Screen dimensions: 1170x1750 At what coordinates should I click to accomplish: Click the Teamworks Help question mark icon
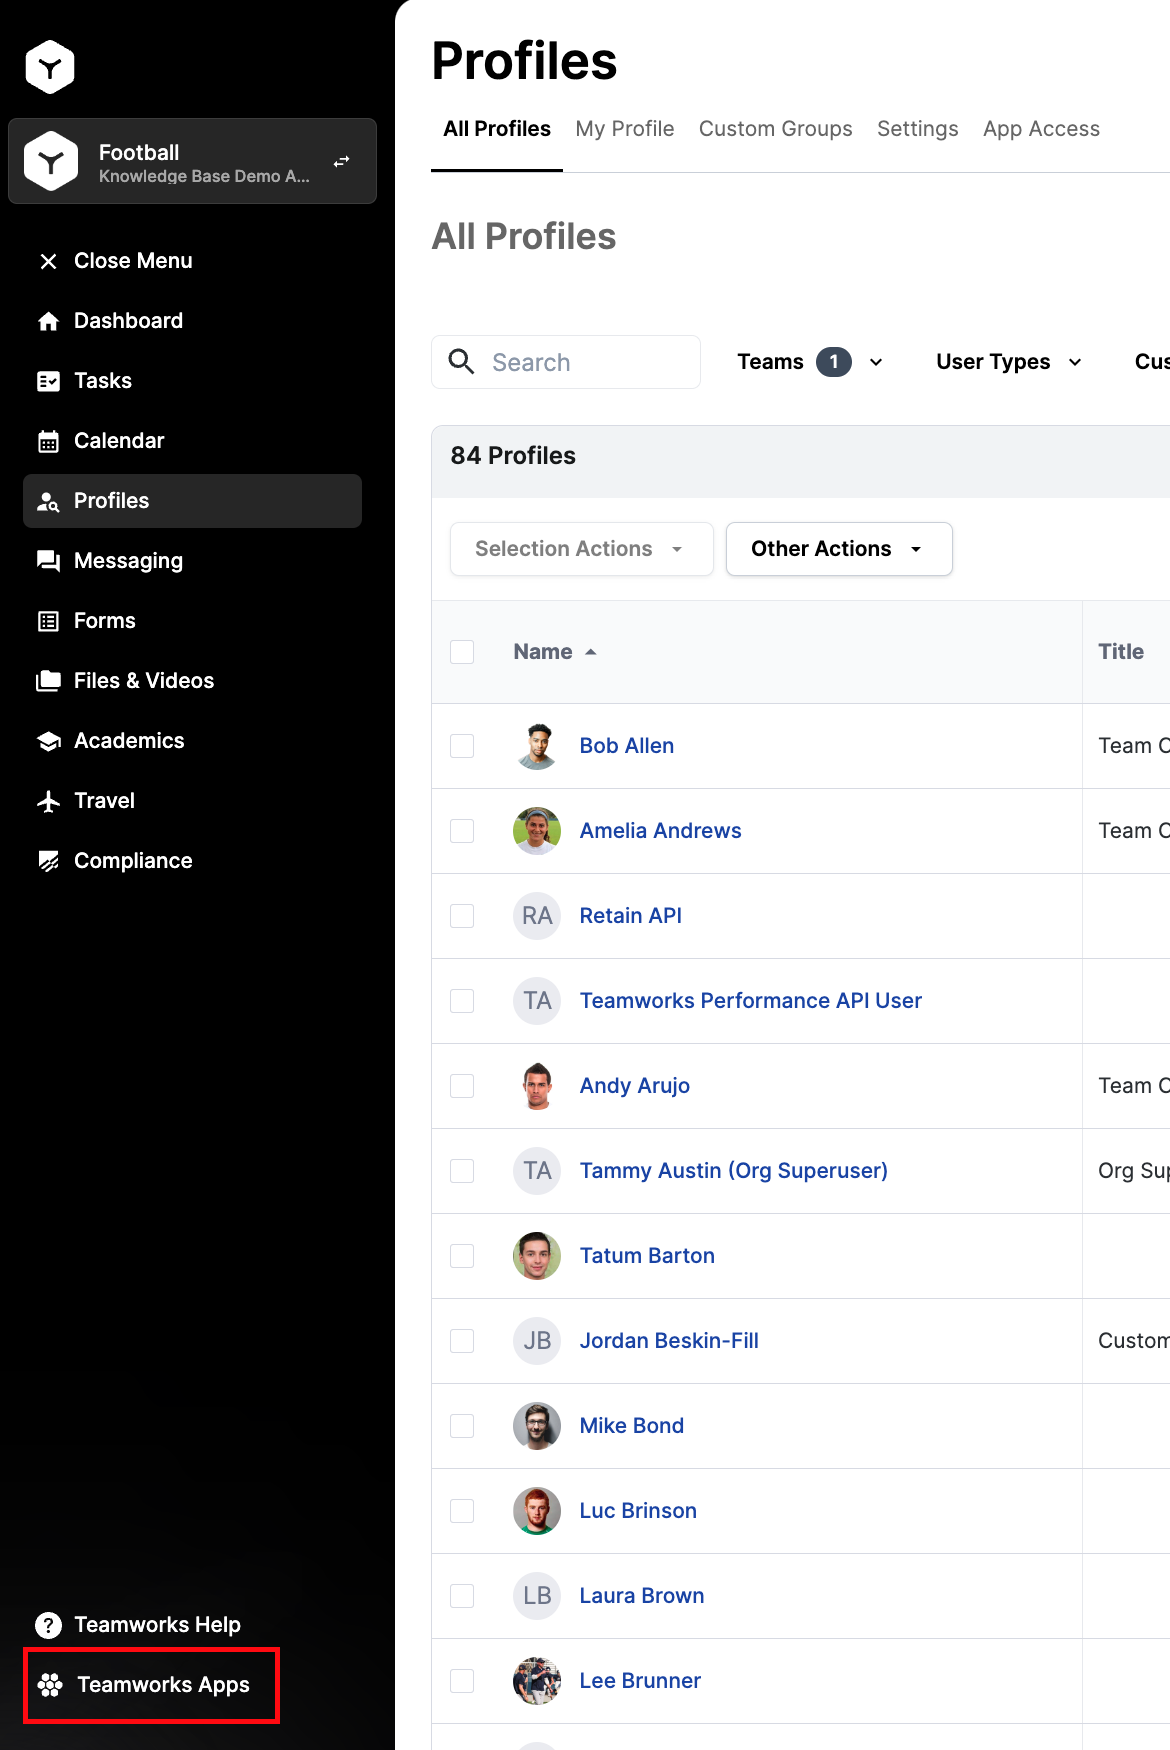coord(48,1625)
